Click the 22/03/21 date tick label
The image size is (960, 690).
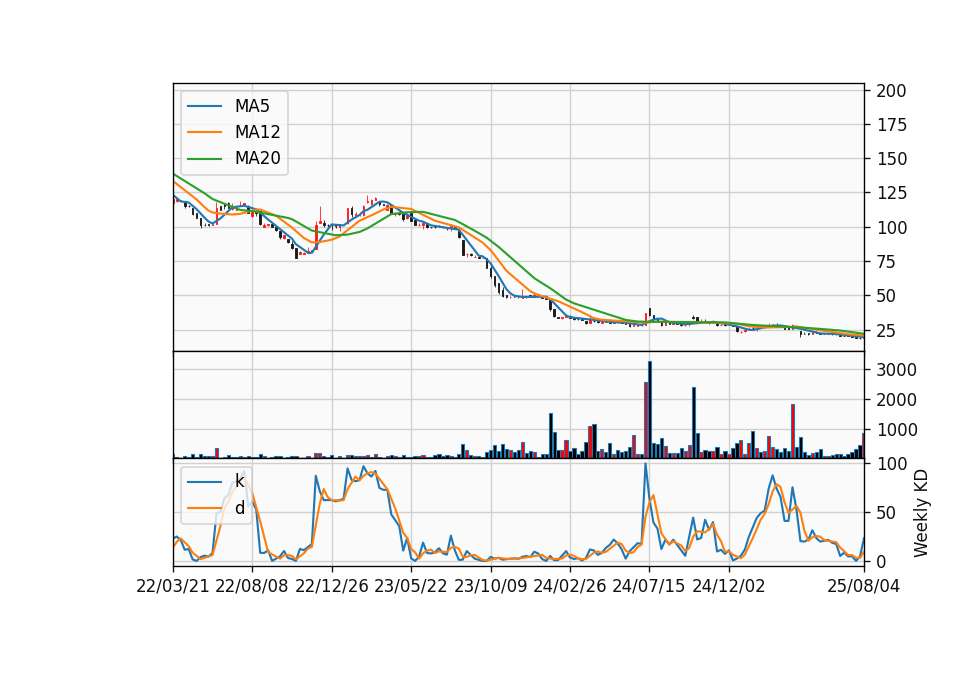173,587
